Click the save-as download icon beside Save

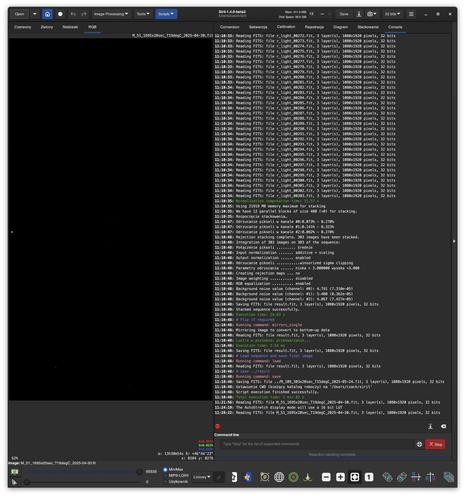(359, 14)
